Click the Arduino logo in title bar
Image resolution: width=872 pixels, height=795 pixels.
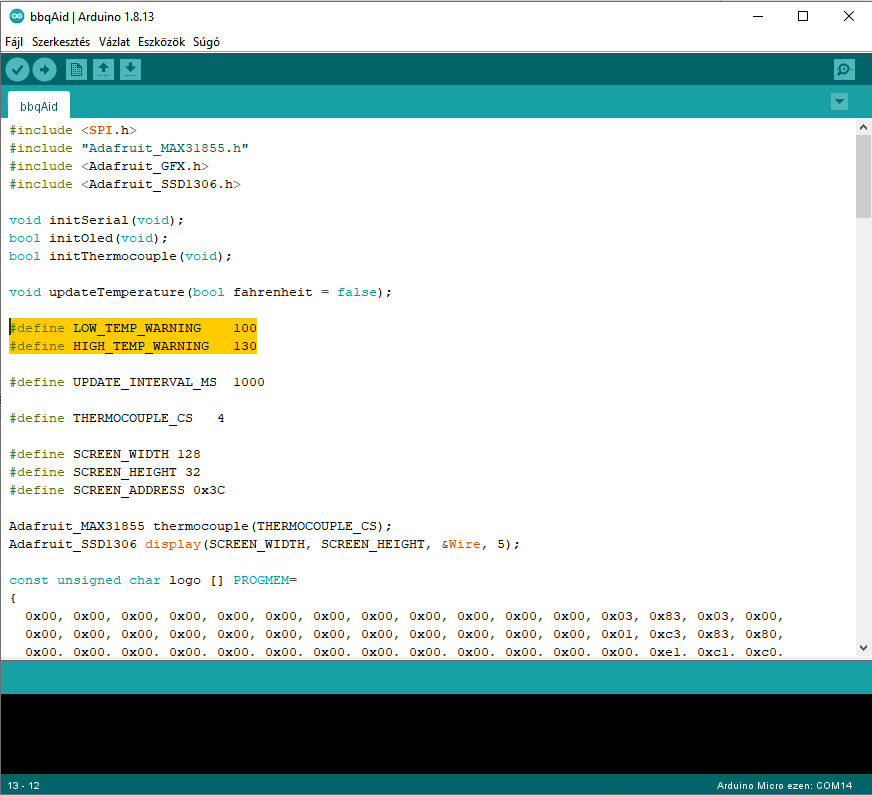17,16
